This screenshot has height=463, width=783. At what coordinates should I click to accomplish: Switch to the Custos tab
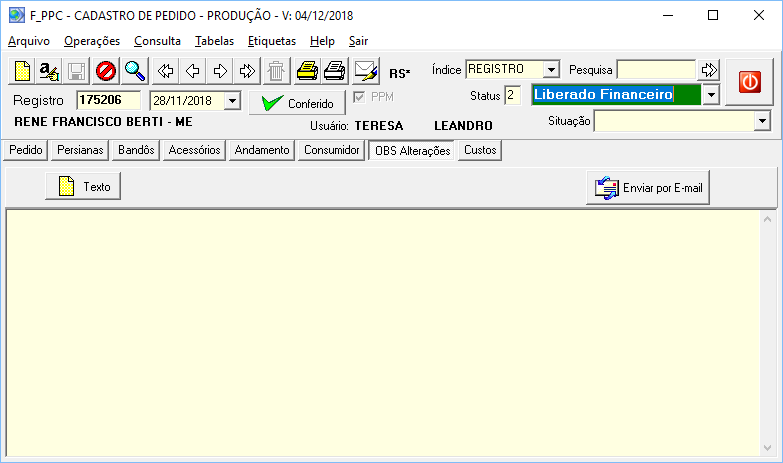(x=480, y=150)
